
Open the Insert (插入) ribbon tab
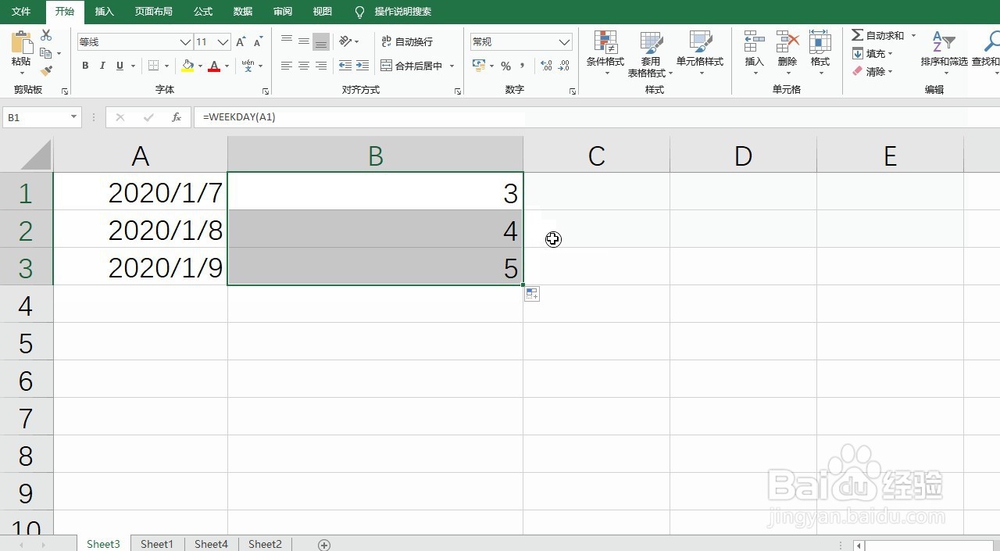[x=104, y=11]
